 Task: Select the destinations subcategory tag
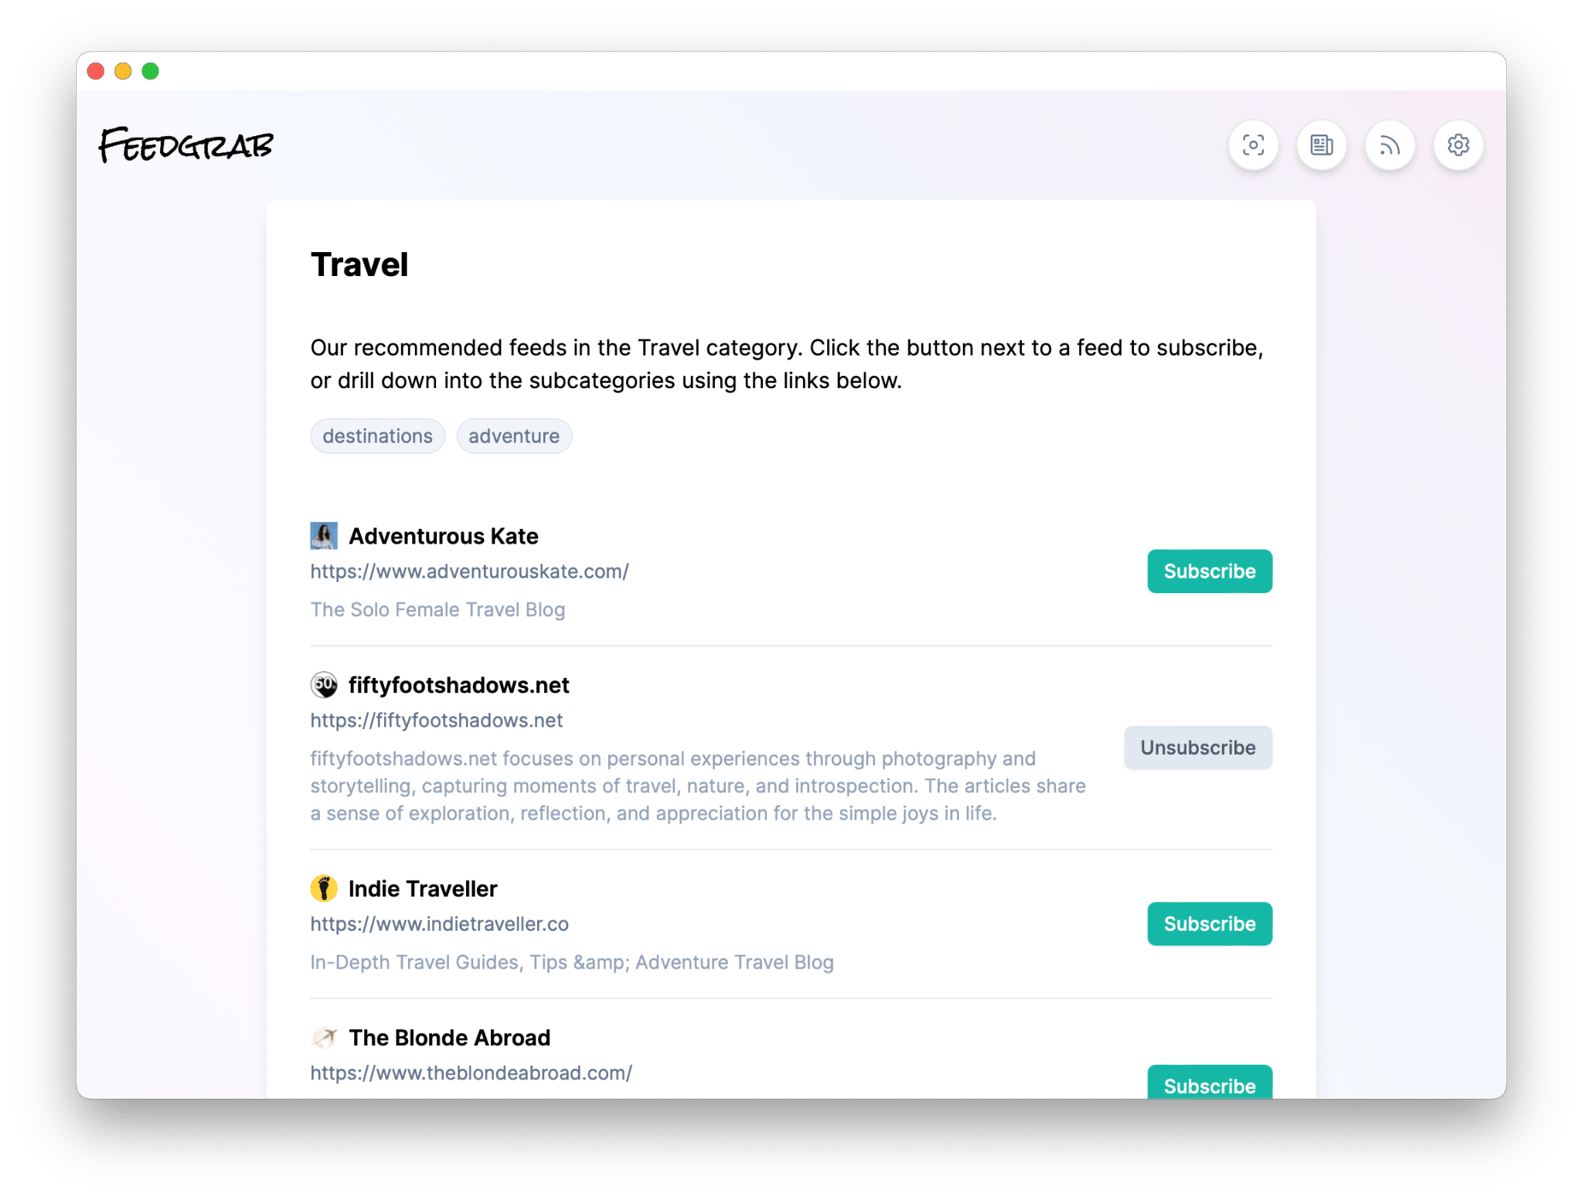pos(377,436)
